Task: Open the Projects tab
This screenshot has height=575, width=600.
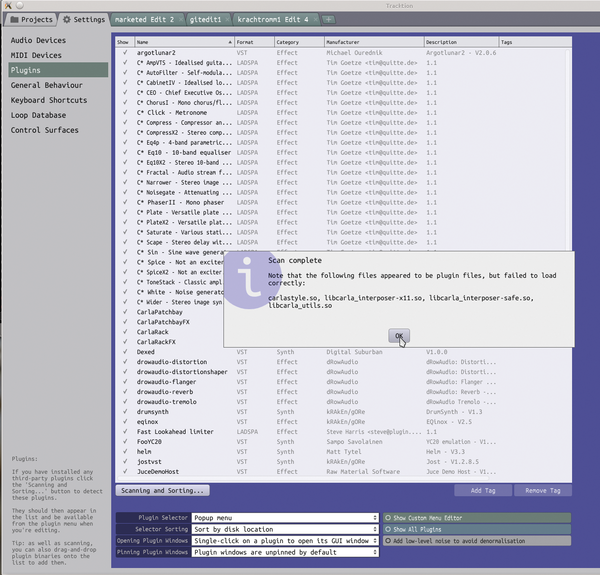Action: (31, 20)
